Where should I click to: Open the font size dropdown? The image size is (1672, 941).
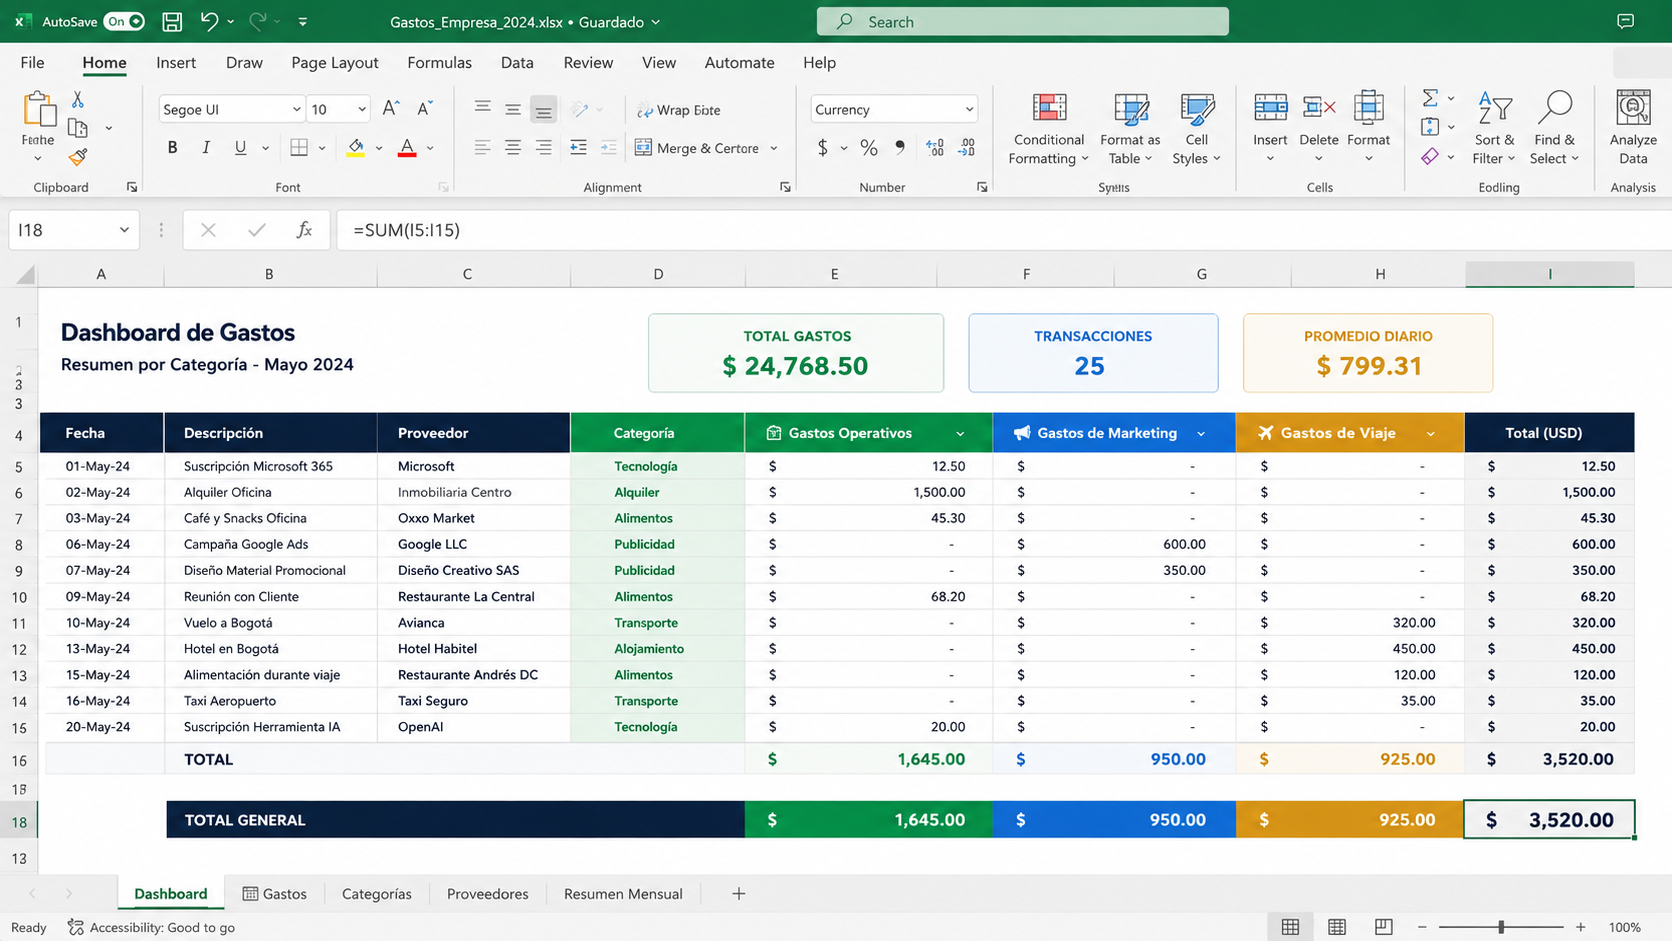361,109
